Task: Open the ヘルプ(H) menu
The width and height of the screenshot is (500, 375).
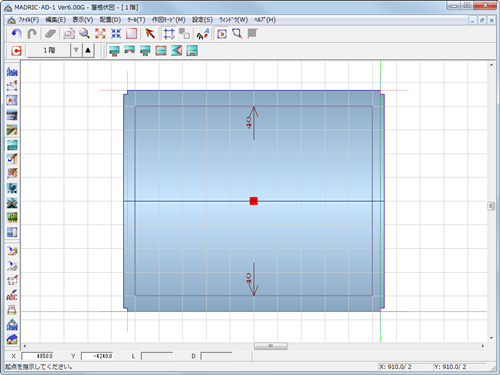Action: coord(265,20)
